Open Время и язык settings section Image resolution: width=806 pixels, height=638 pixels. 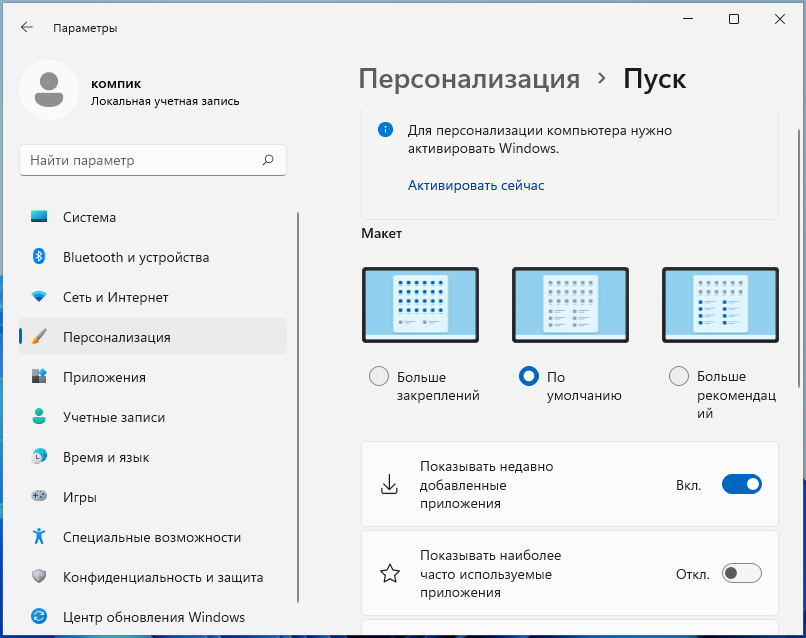tap(106, 457)
